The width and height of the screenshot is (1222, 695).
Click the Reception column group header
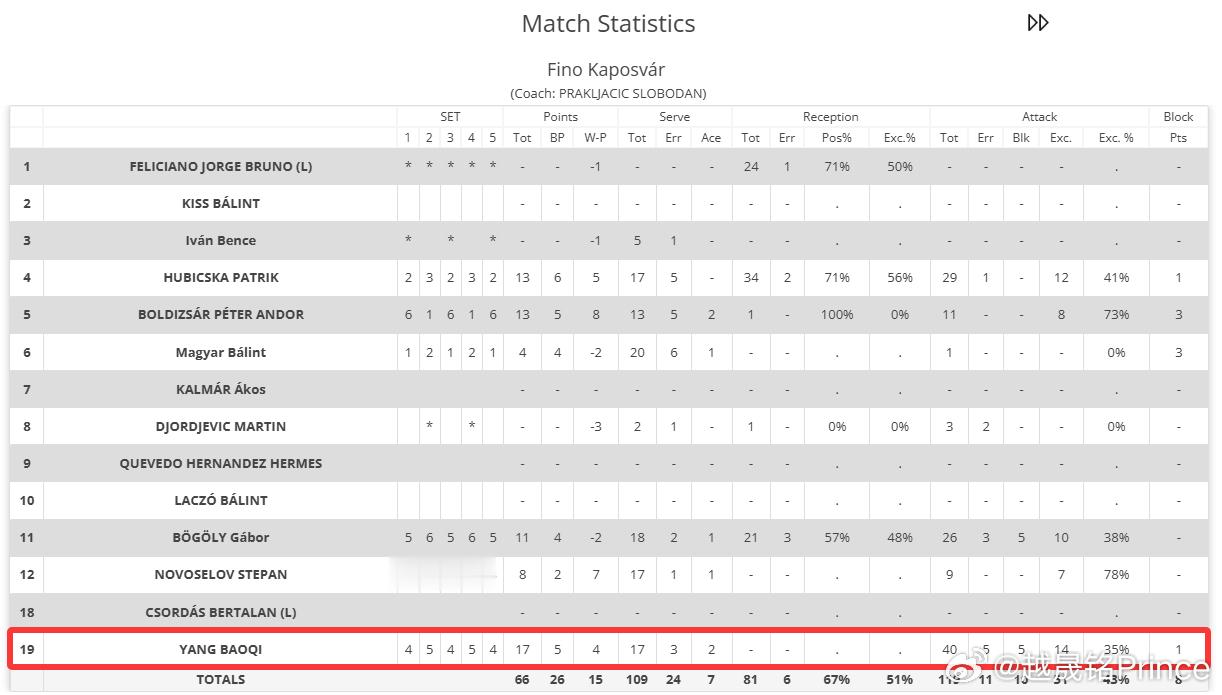point(830,117)
